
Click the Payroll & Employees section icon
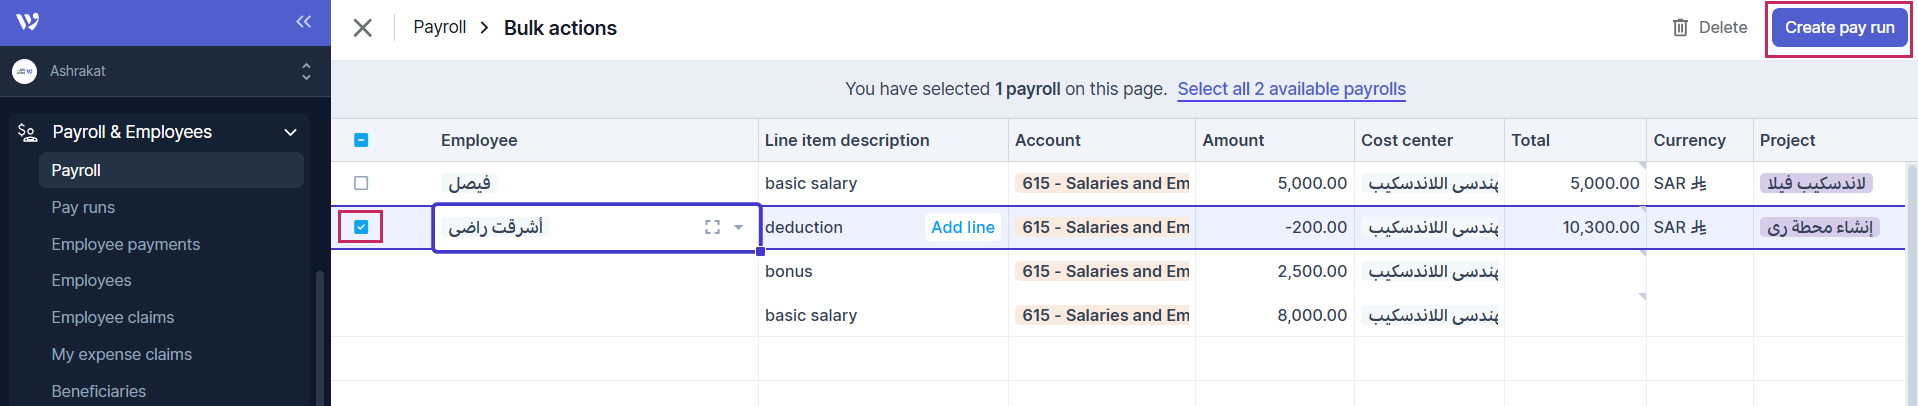[x=28, y=132]
